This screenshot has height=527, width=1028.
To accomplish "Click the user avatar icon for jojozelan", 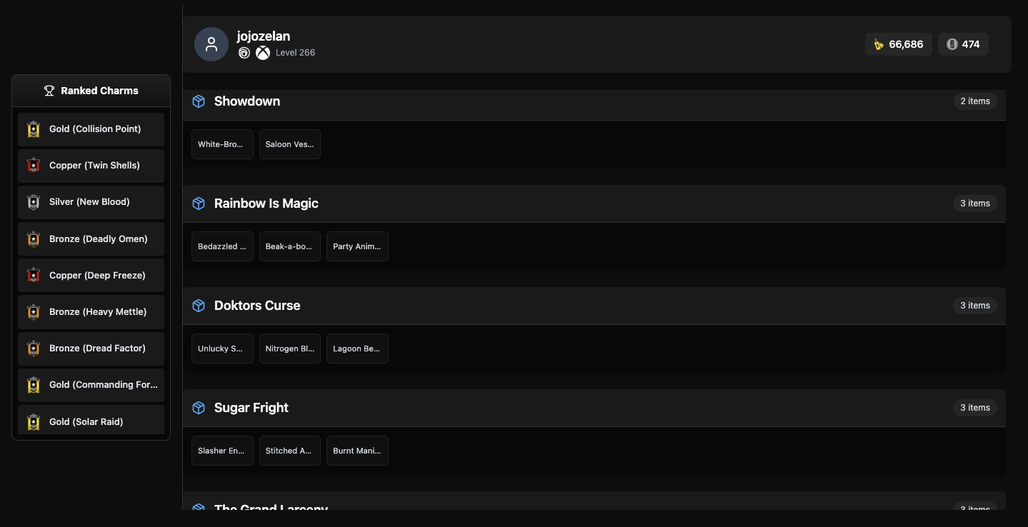I will (211, 45).
